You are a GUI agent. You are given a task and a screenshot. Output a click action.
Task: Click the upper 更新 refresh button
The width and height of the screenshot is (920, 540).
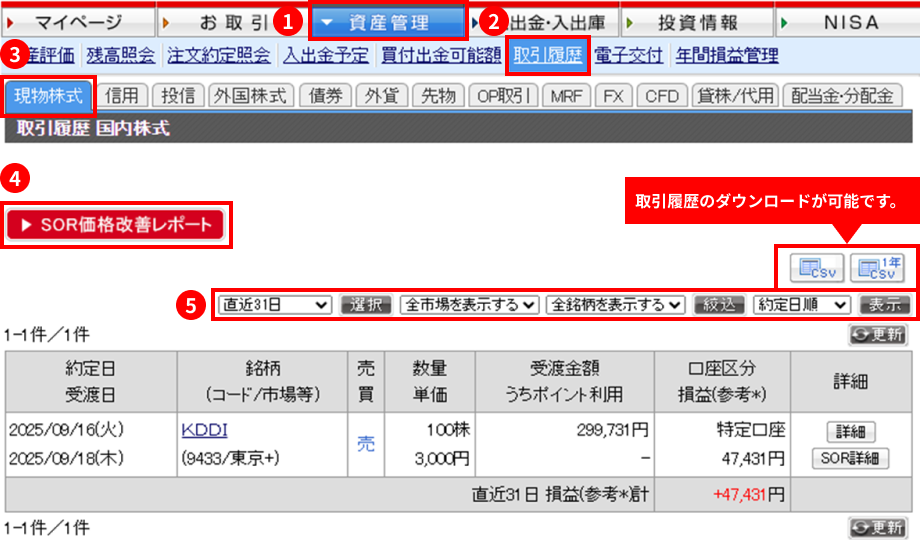click(x=876, y=335)
